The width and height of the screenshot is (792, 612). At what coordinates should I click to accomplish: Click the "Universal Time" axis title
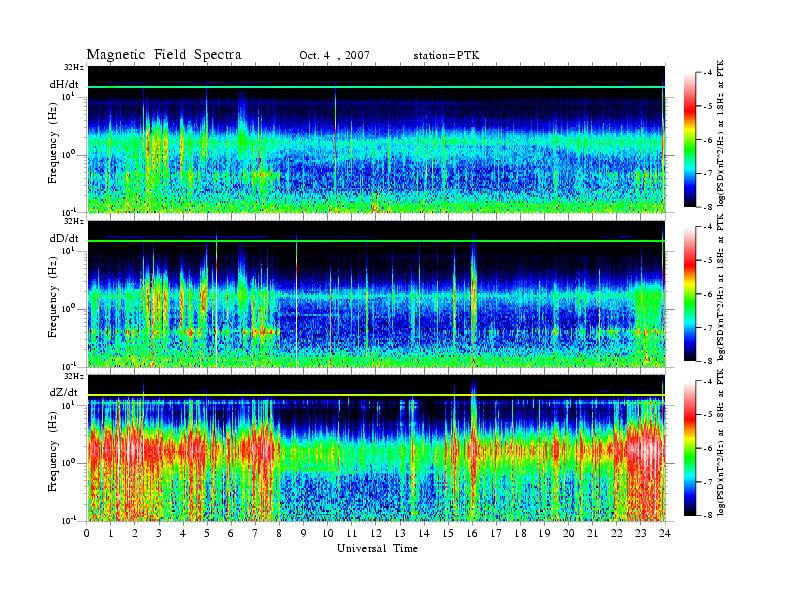click(x=377, y=548)
